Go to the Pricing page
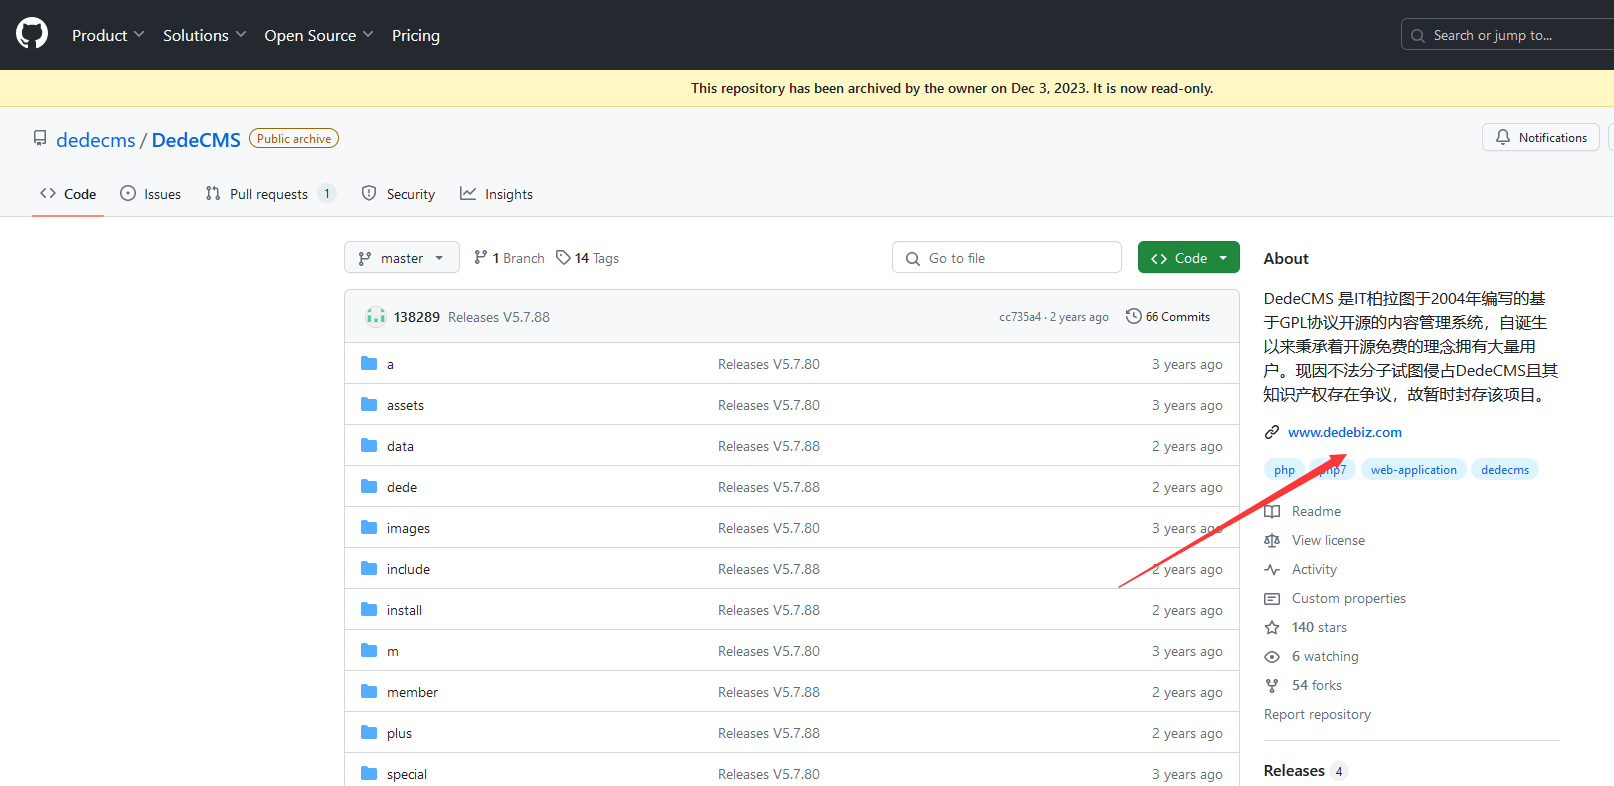 416,35
